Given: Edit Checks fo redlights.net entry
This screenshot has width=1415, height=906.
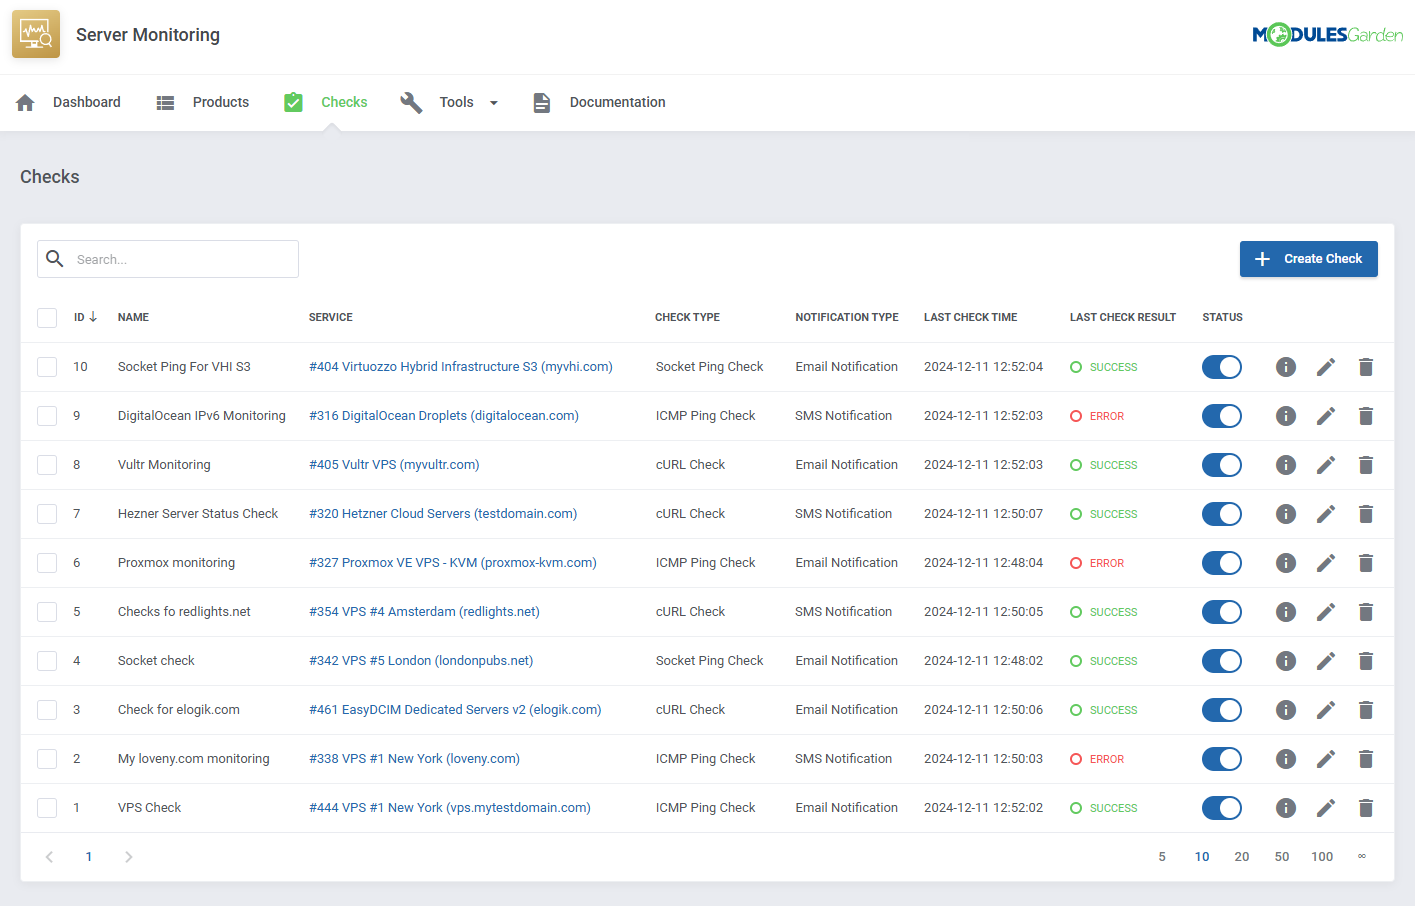Looking at the screenshot, I should tap(1326, 612).
